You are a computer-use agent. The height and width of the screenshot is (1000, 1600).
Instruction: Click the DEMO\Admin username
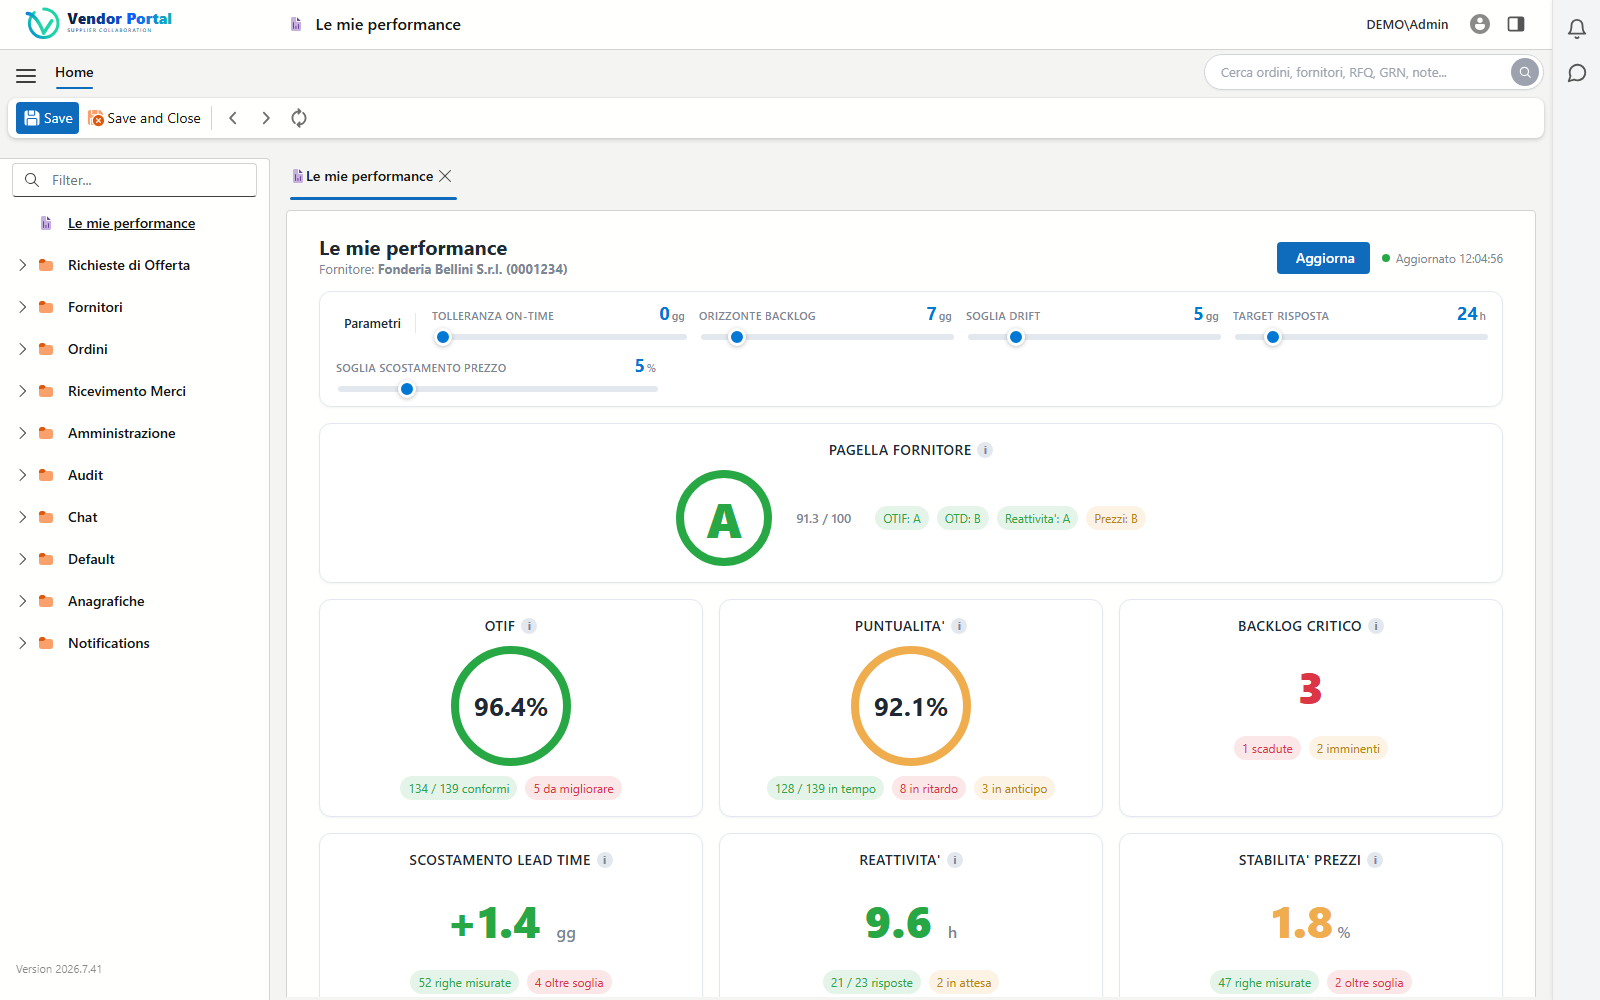coord(1407,24)
